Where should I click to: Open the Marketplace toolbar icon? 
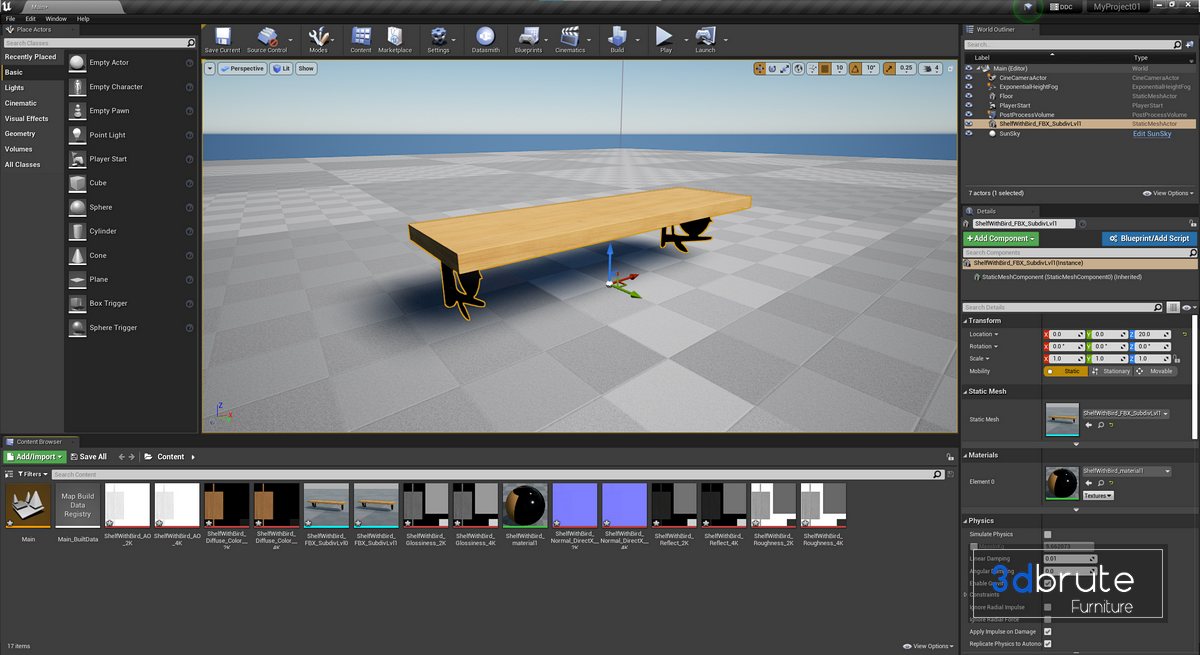[395, 40]
